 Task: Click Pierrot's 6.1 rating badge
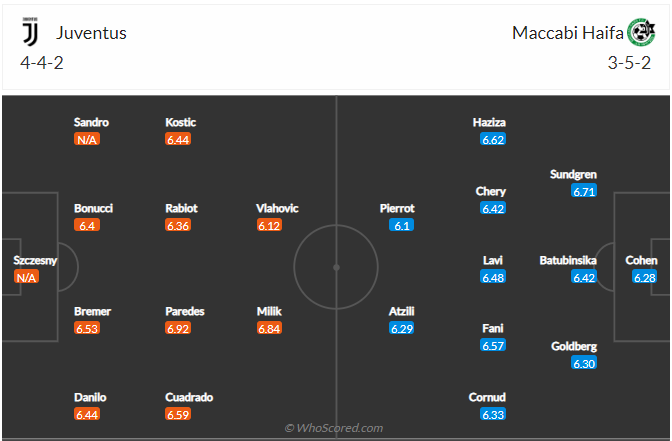tap(401, 226)
